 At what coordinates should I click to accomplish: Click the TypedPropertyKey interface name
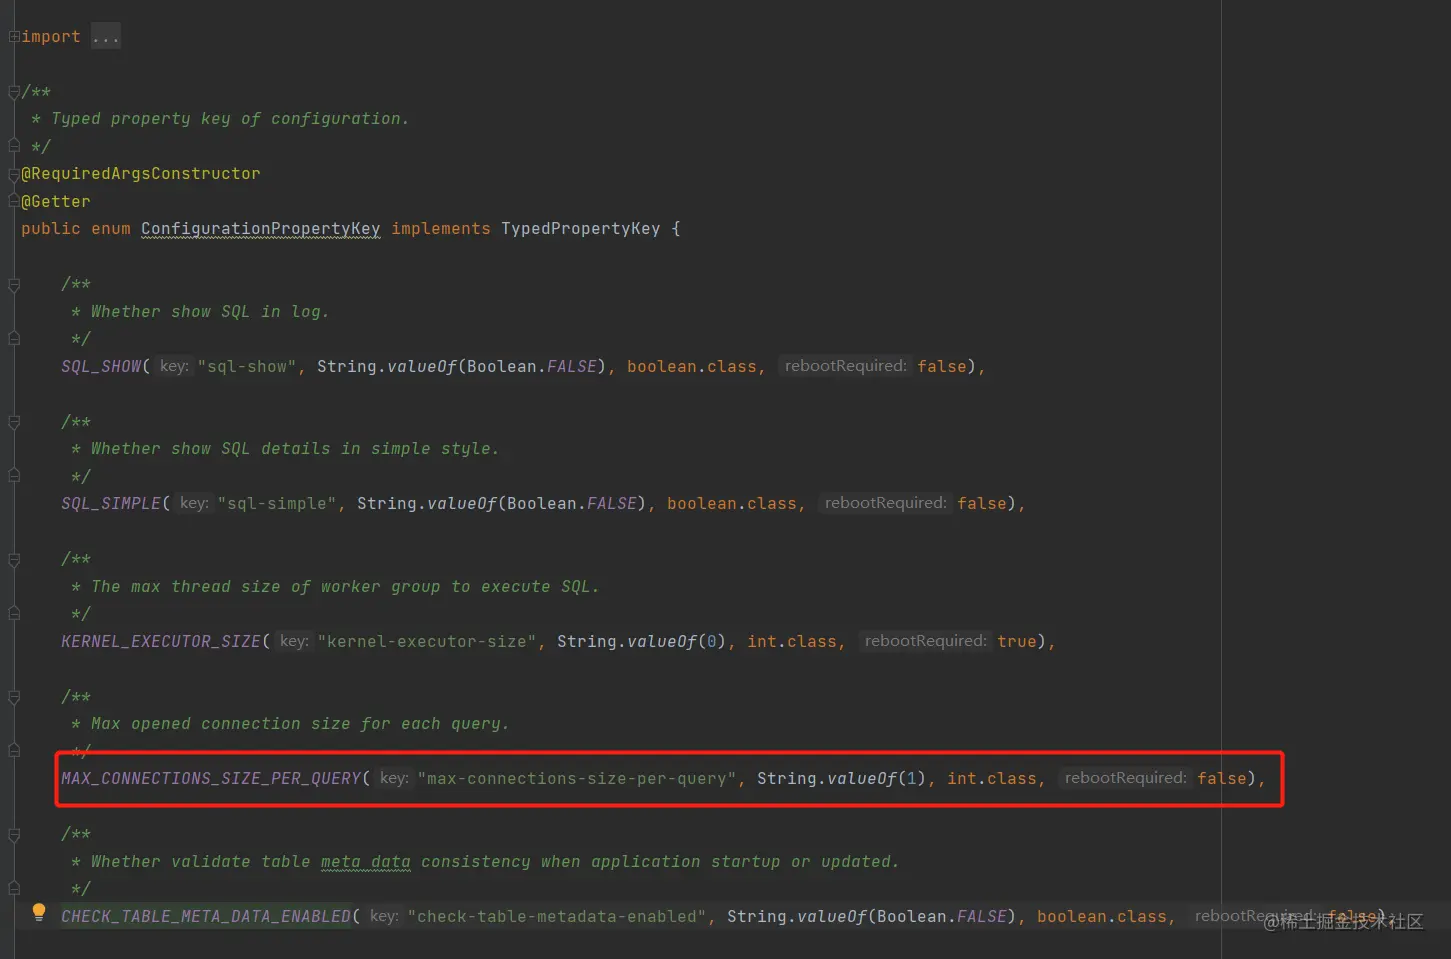tap(580, 229)
